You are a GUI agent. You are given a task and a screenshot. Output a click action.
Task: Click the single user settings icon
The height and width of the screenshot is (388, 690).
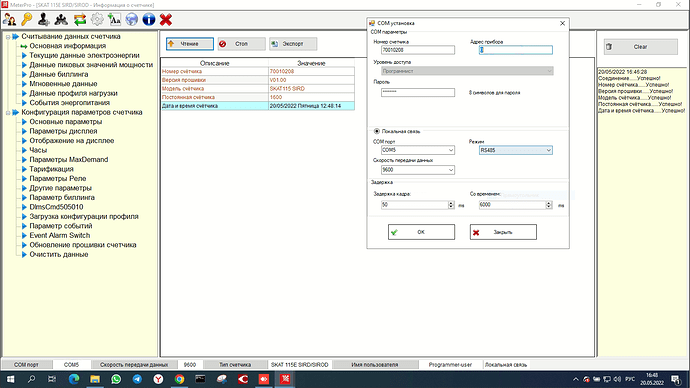(x=44, y=19)
